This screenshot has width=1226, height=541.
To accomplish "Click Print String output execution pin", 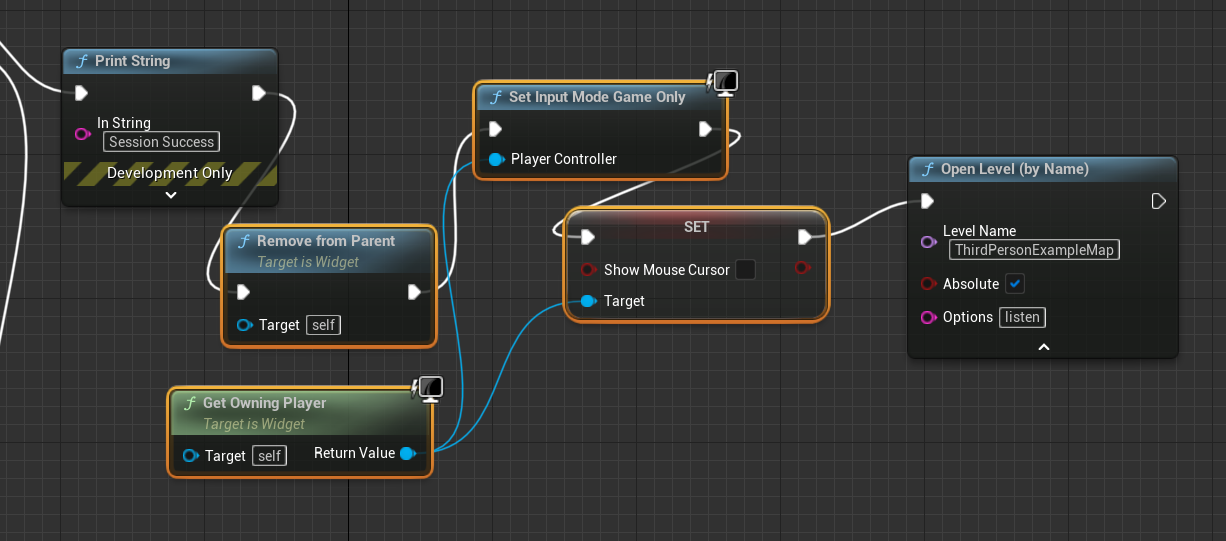I will 259,93.
